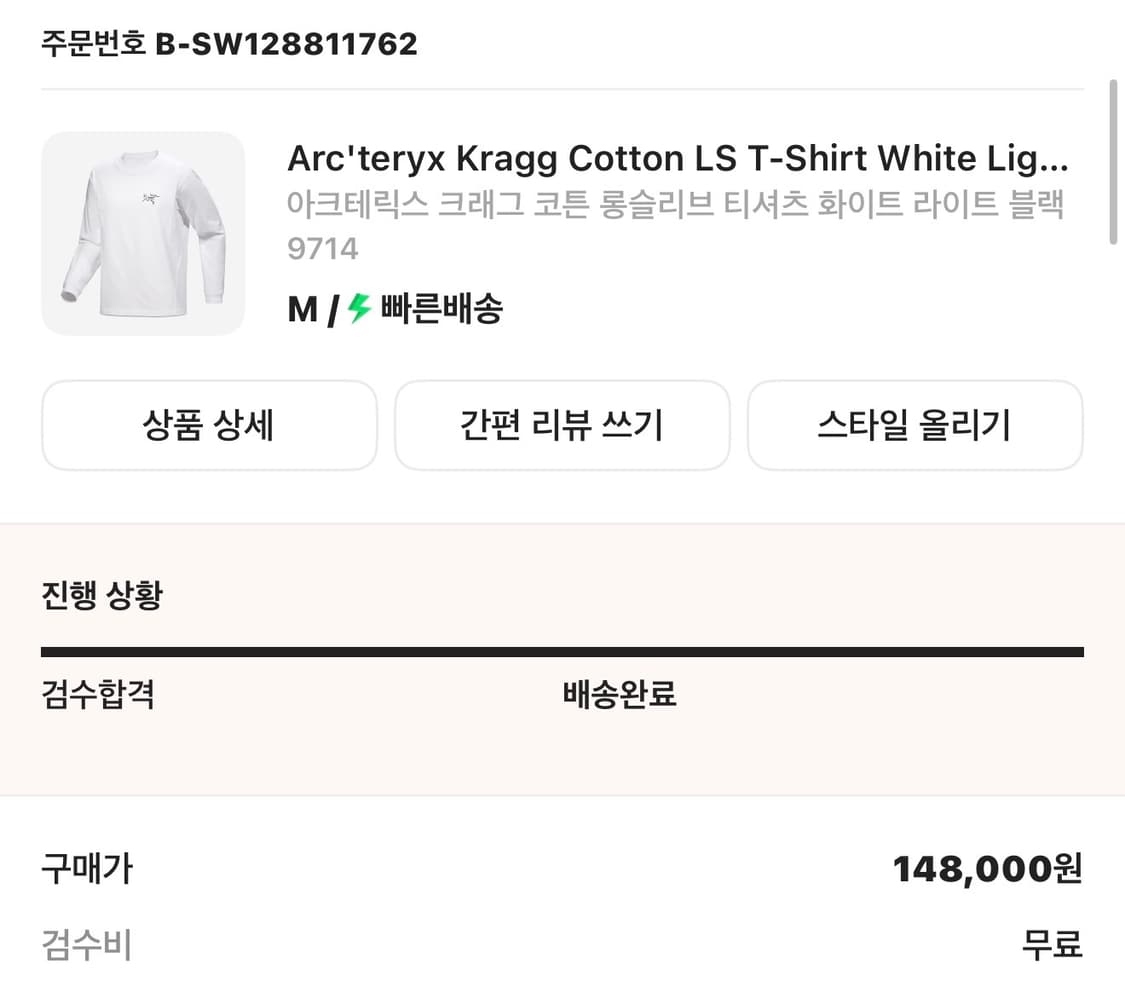
Task: Click the 빠른배송 label
Action: pyautogui.click(x=441, y=310)
